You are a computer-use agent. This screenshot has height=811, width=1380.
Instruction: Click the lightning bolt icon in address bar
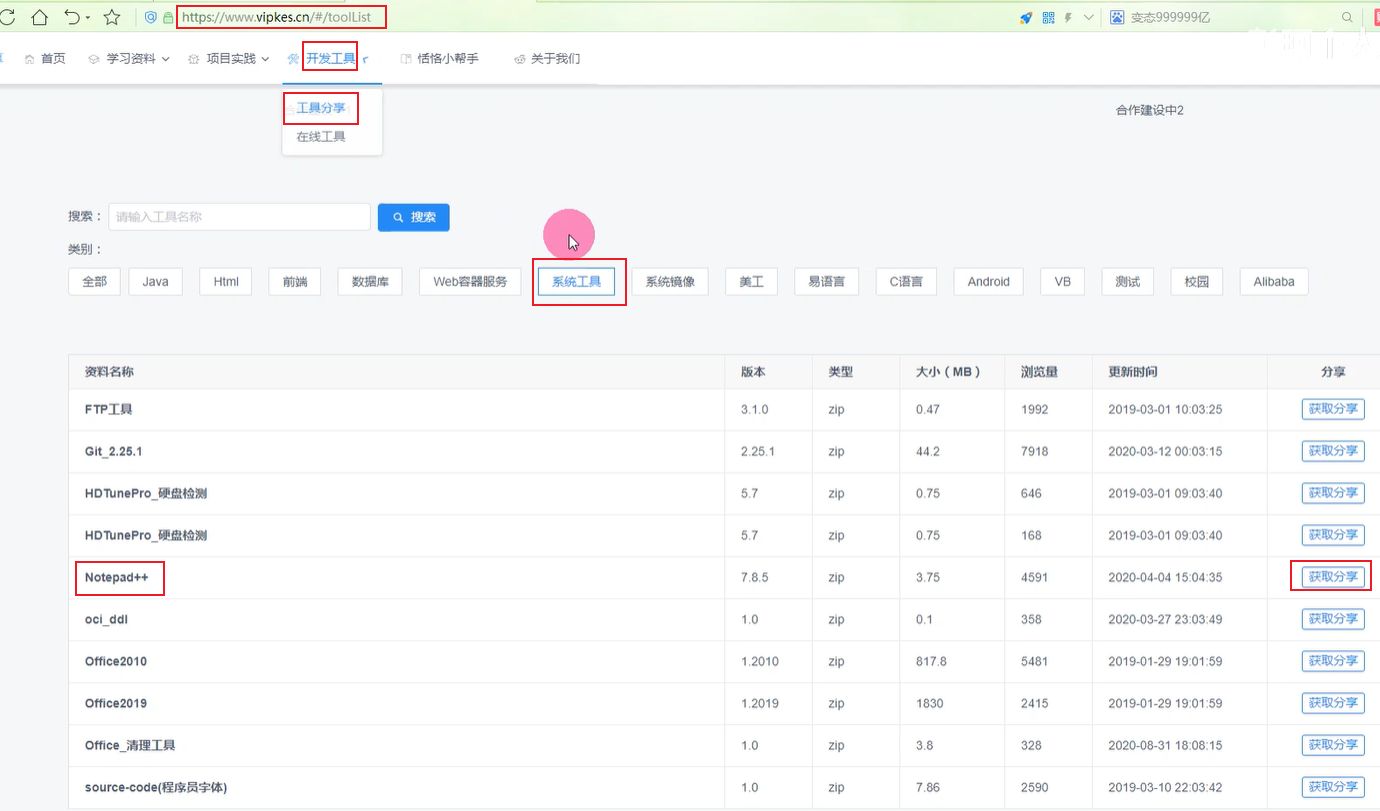click(1069, 17)
